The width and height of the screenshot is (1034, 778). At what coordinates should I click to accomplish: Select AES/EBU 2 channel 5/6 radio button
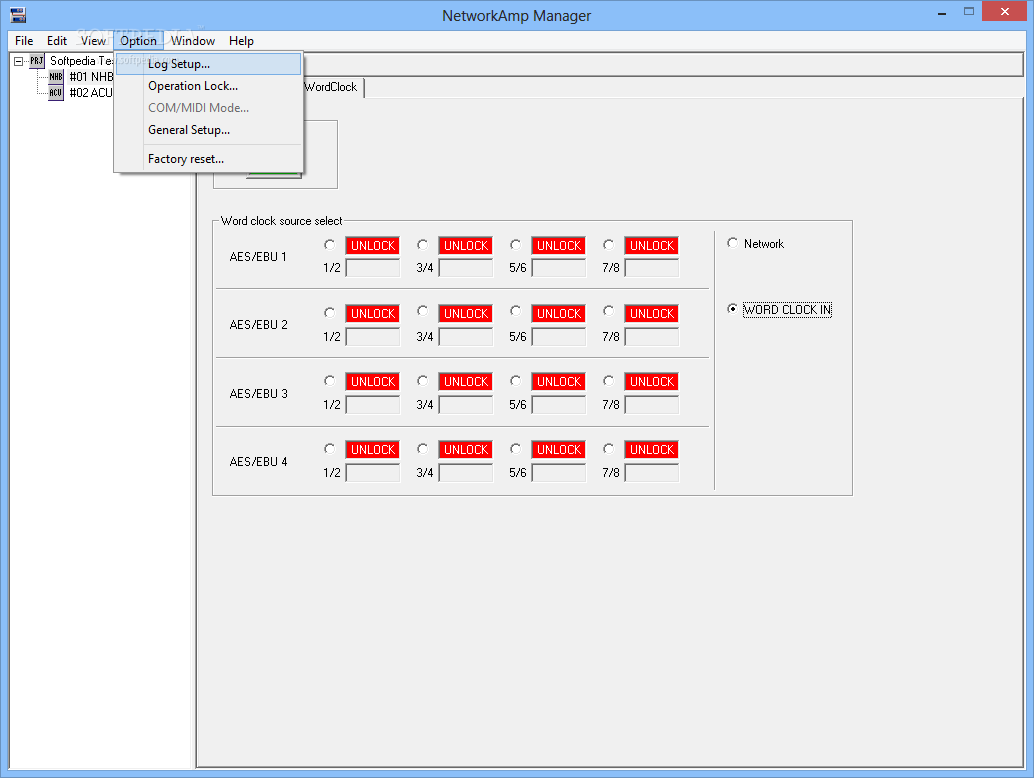(516, 311)
